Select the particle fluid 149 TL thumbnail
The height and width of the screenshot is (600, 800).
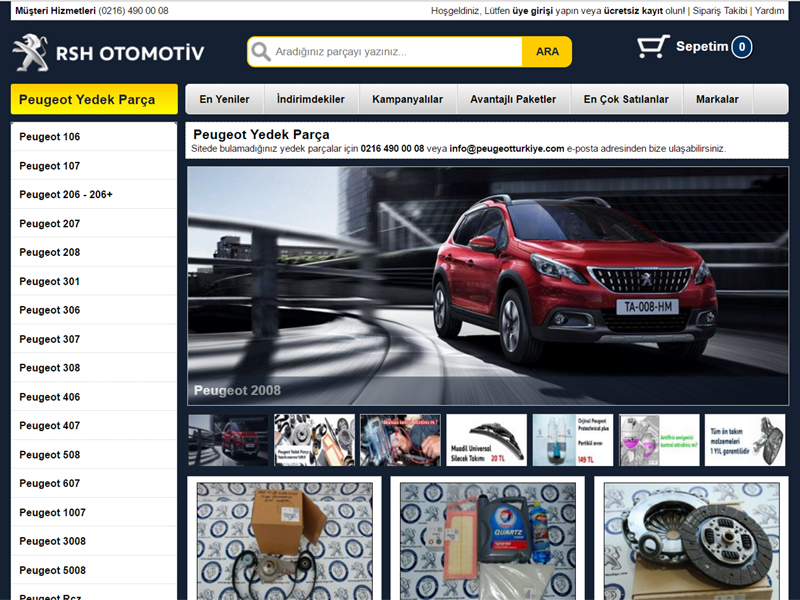[572, 440]
